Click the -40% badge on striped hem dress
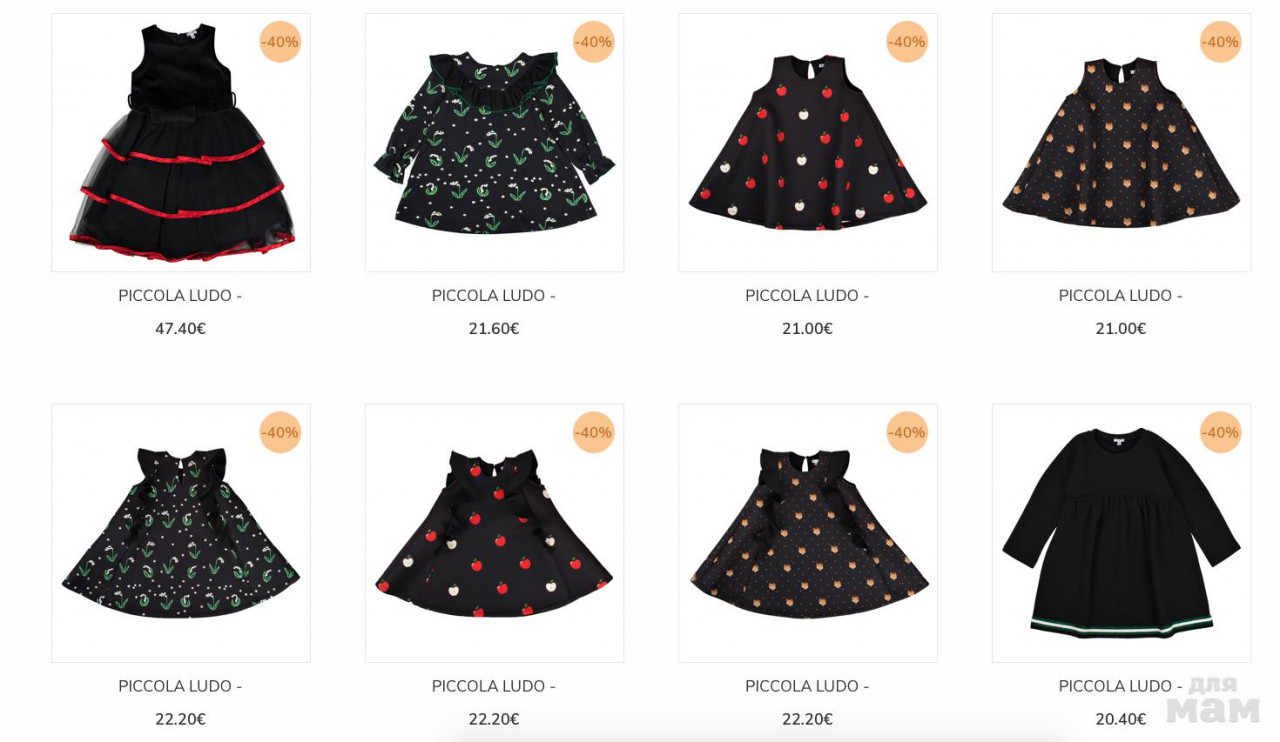This screenshot has width=1280, height=742. coord(1220,433)
